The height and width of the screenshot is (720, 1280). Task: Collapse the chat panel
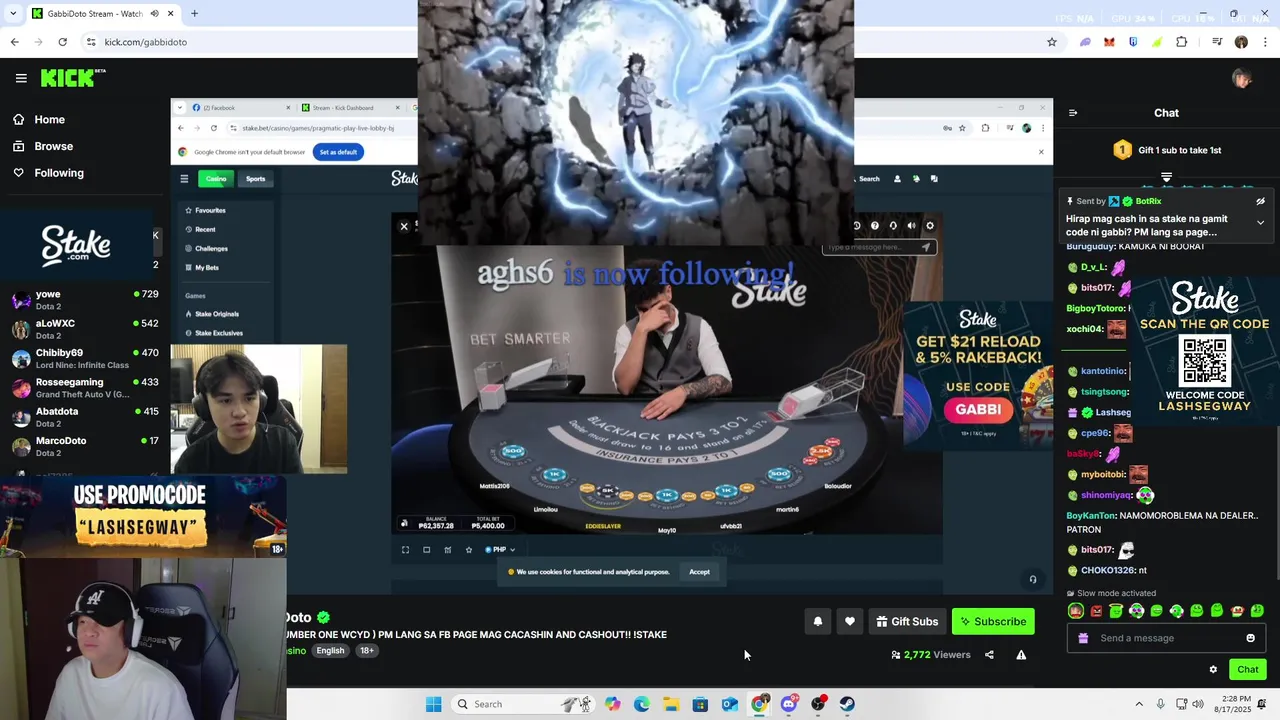(1073, 113)
